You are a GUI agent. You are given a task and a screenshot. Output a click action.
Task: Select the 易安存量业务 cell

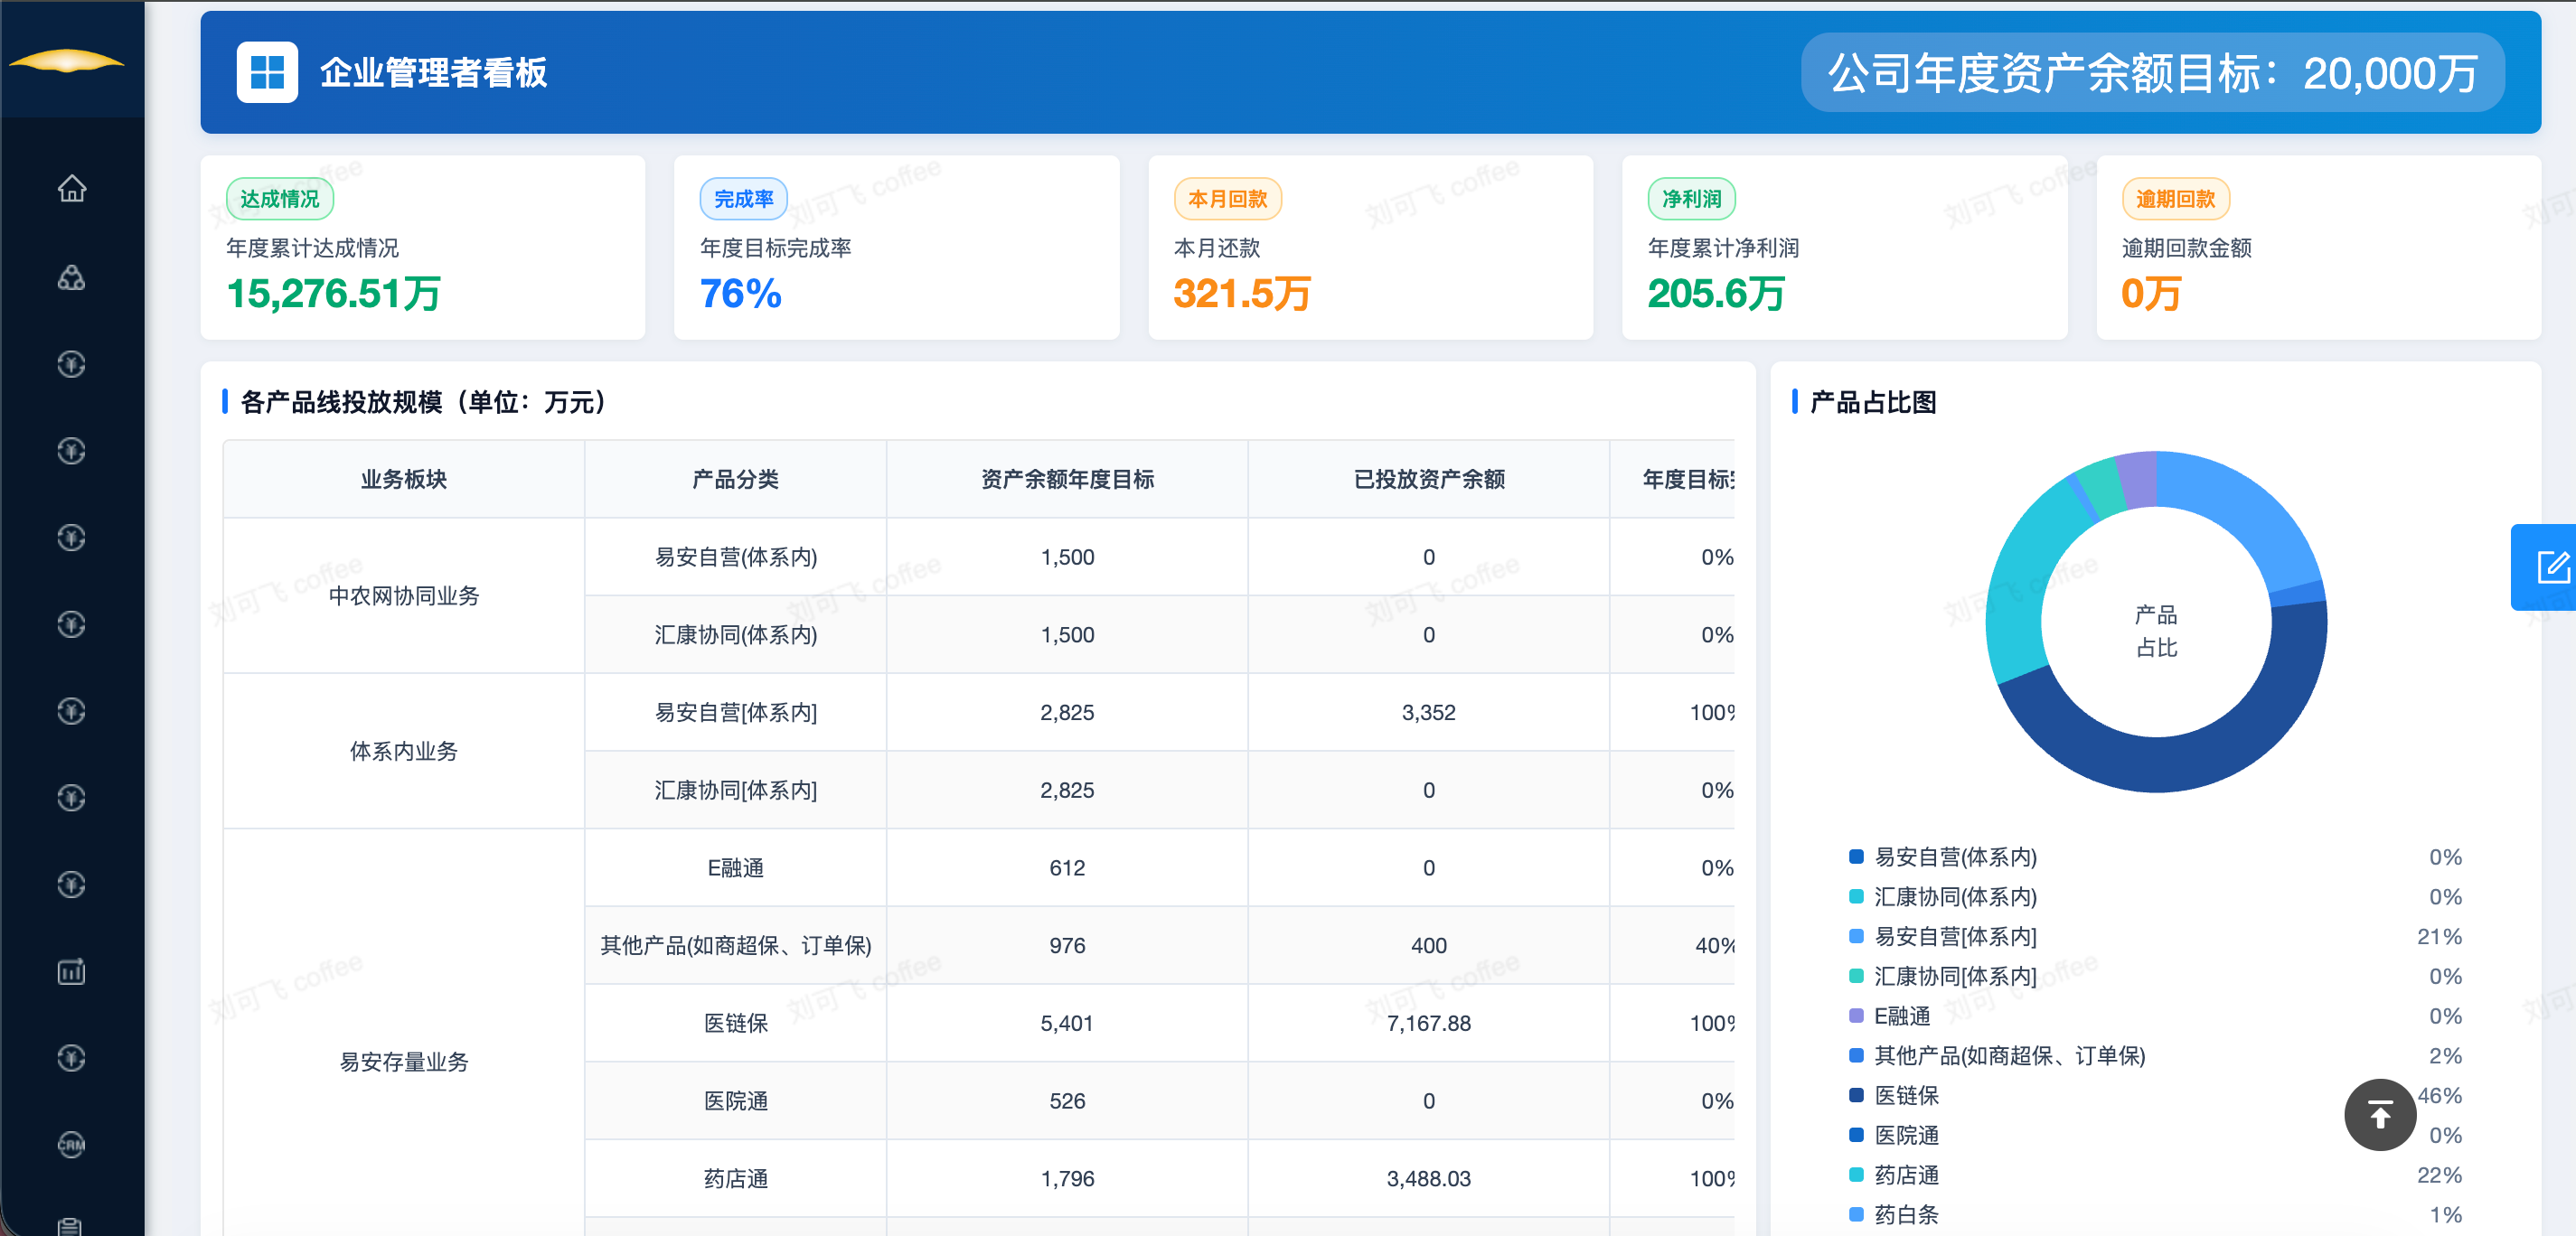(x=403, y=1062)
